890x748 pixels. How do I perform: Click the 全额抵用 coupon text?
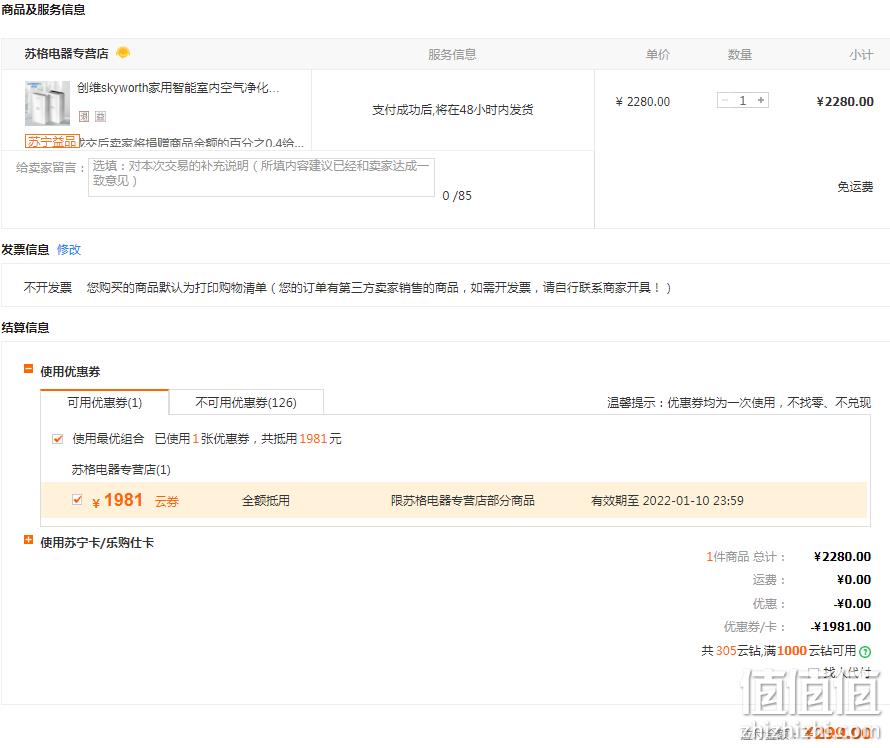pyautogui.click(x=266, y=501)
